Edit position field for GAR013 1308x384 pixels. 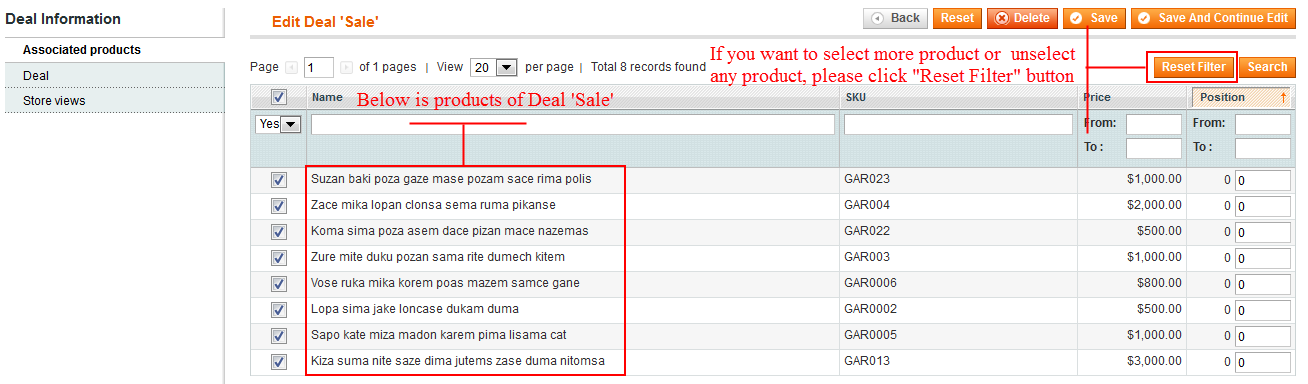[x=1263, y=363]
